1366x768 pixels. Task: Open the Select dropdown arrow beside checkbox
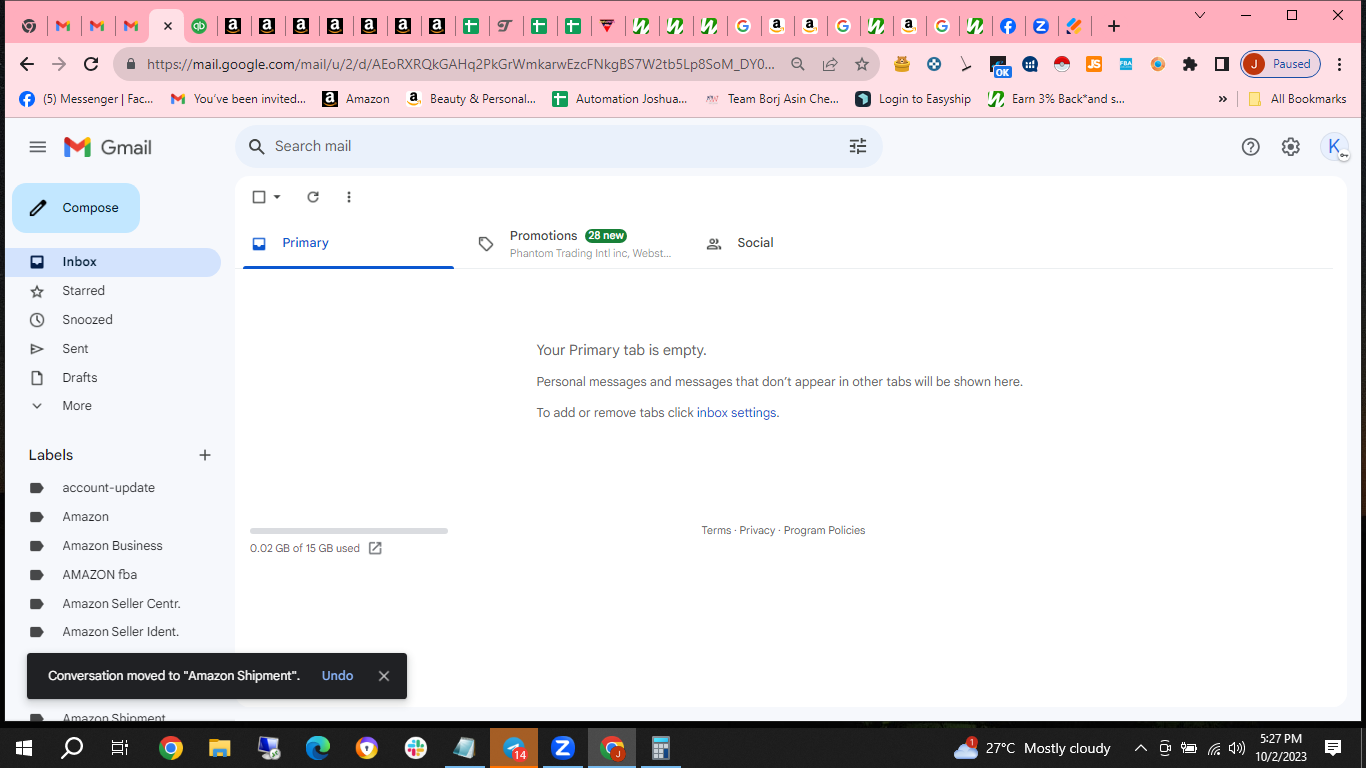point(277,197)
